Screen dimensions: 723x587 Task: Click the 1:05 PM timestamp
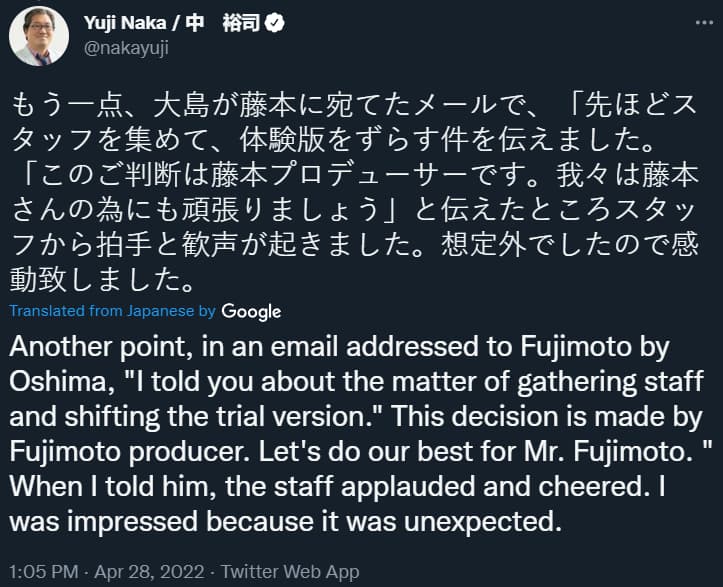pos(44,572)
